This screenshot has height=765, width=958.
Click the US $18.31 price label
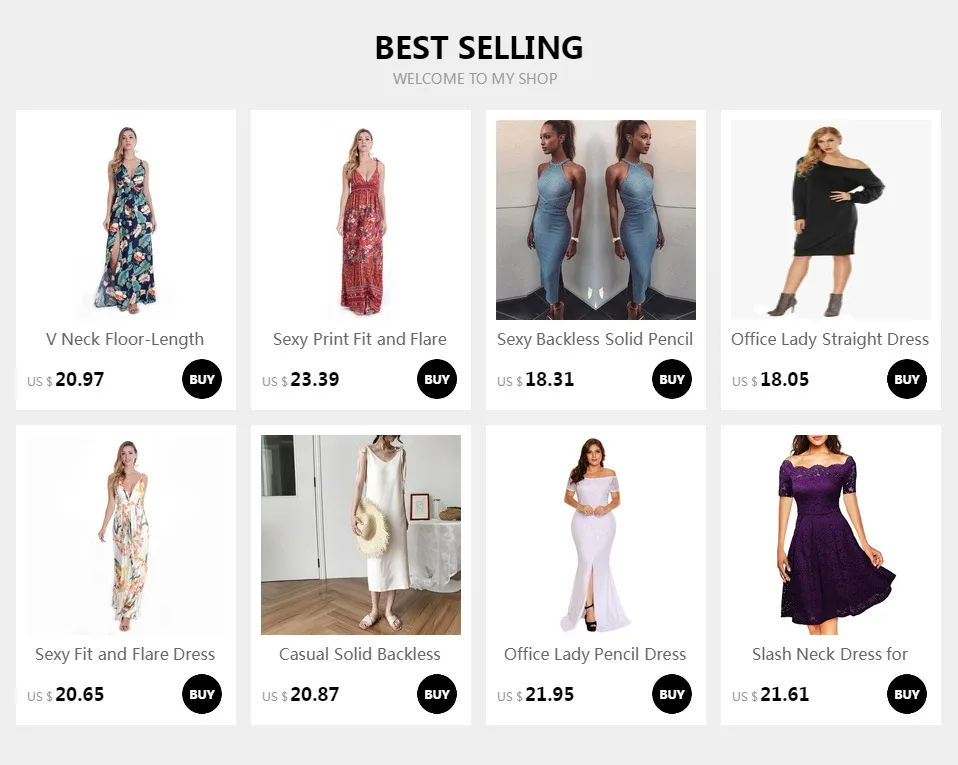(536, 379)
